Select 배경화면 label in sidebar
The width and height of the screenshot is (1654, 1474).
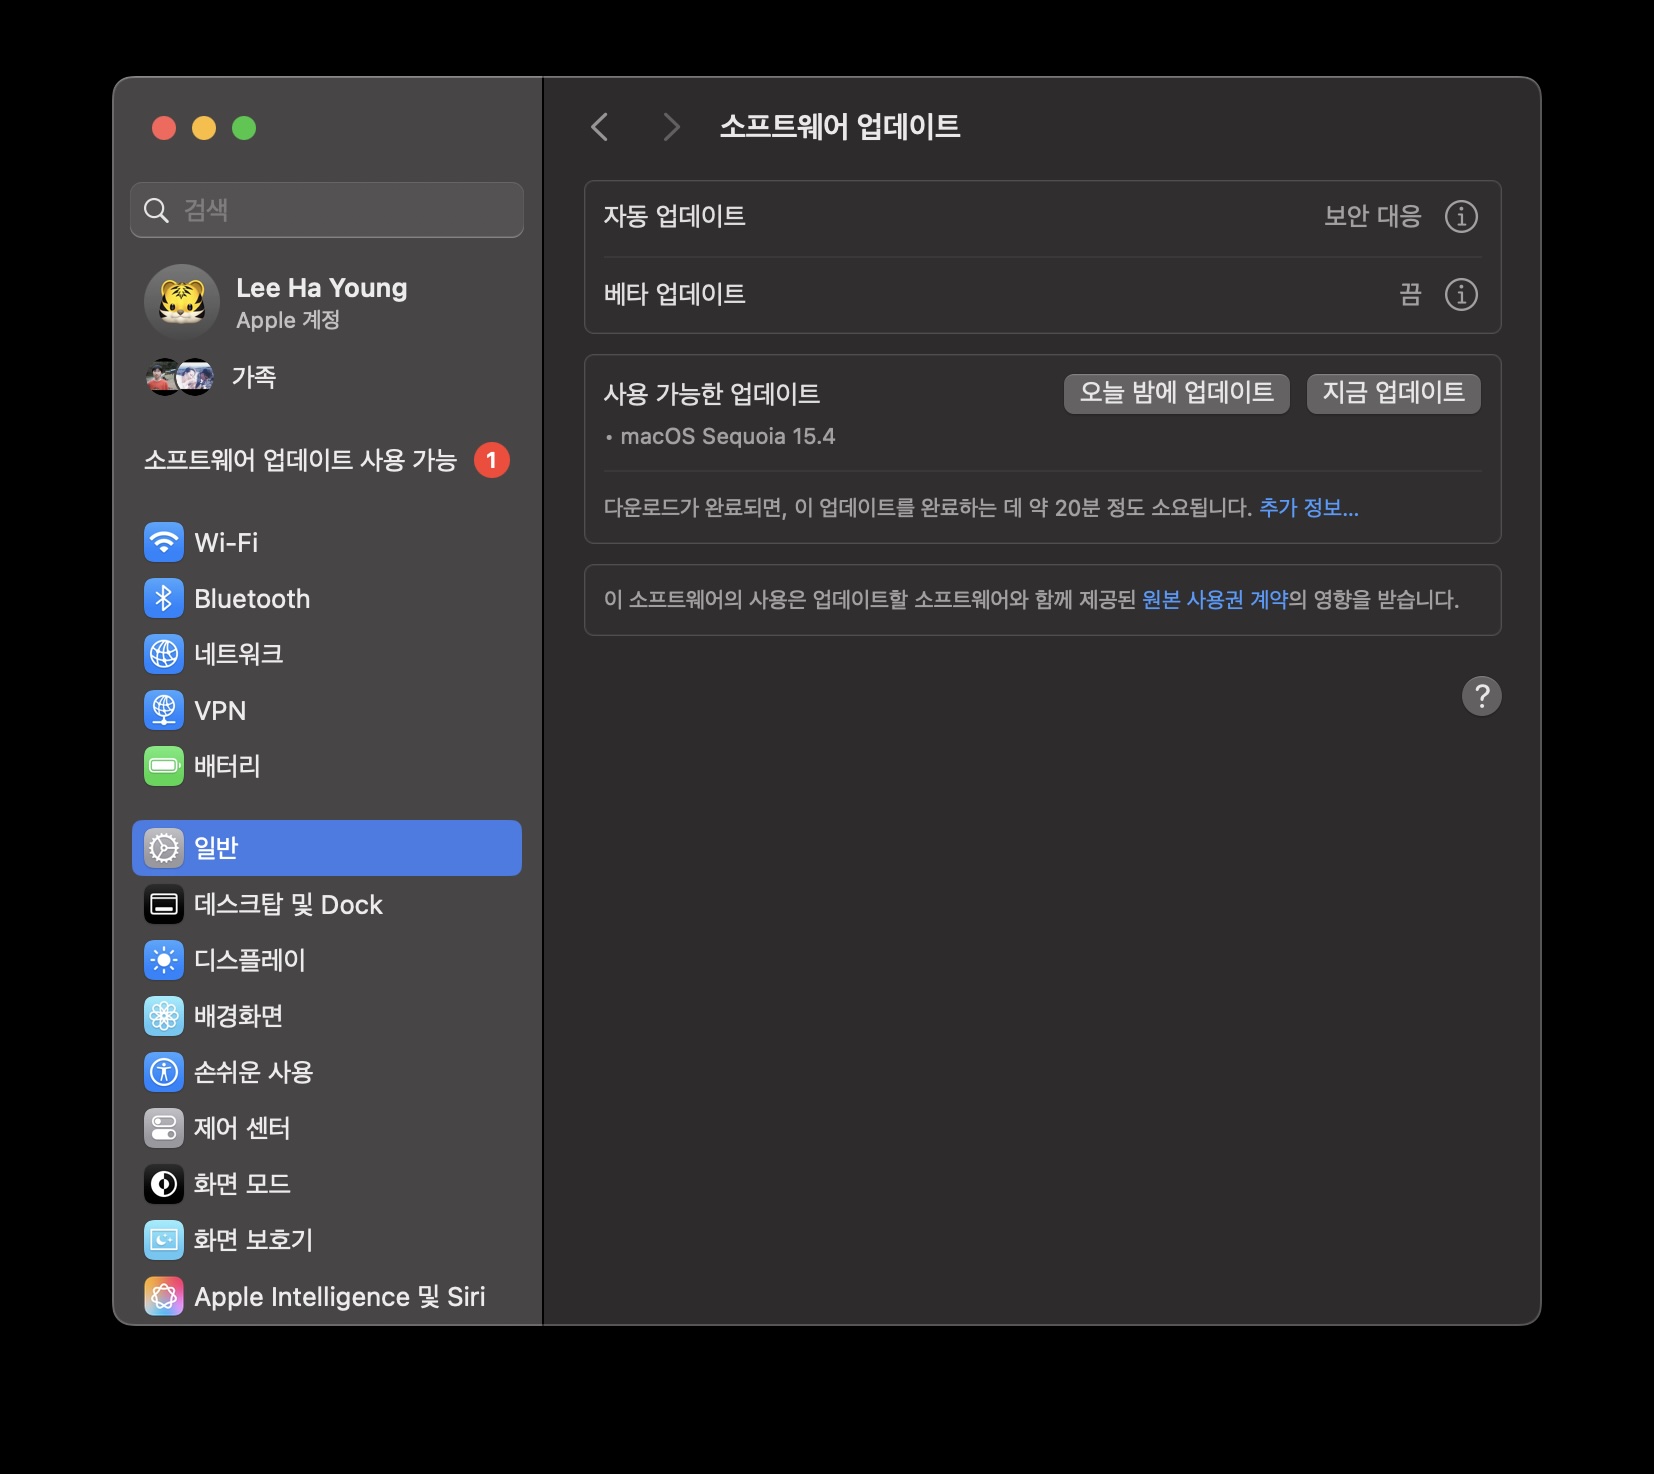tap(238, 1016)
